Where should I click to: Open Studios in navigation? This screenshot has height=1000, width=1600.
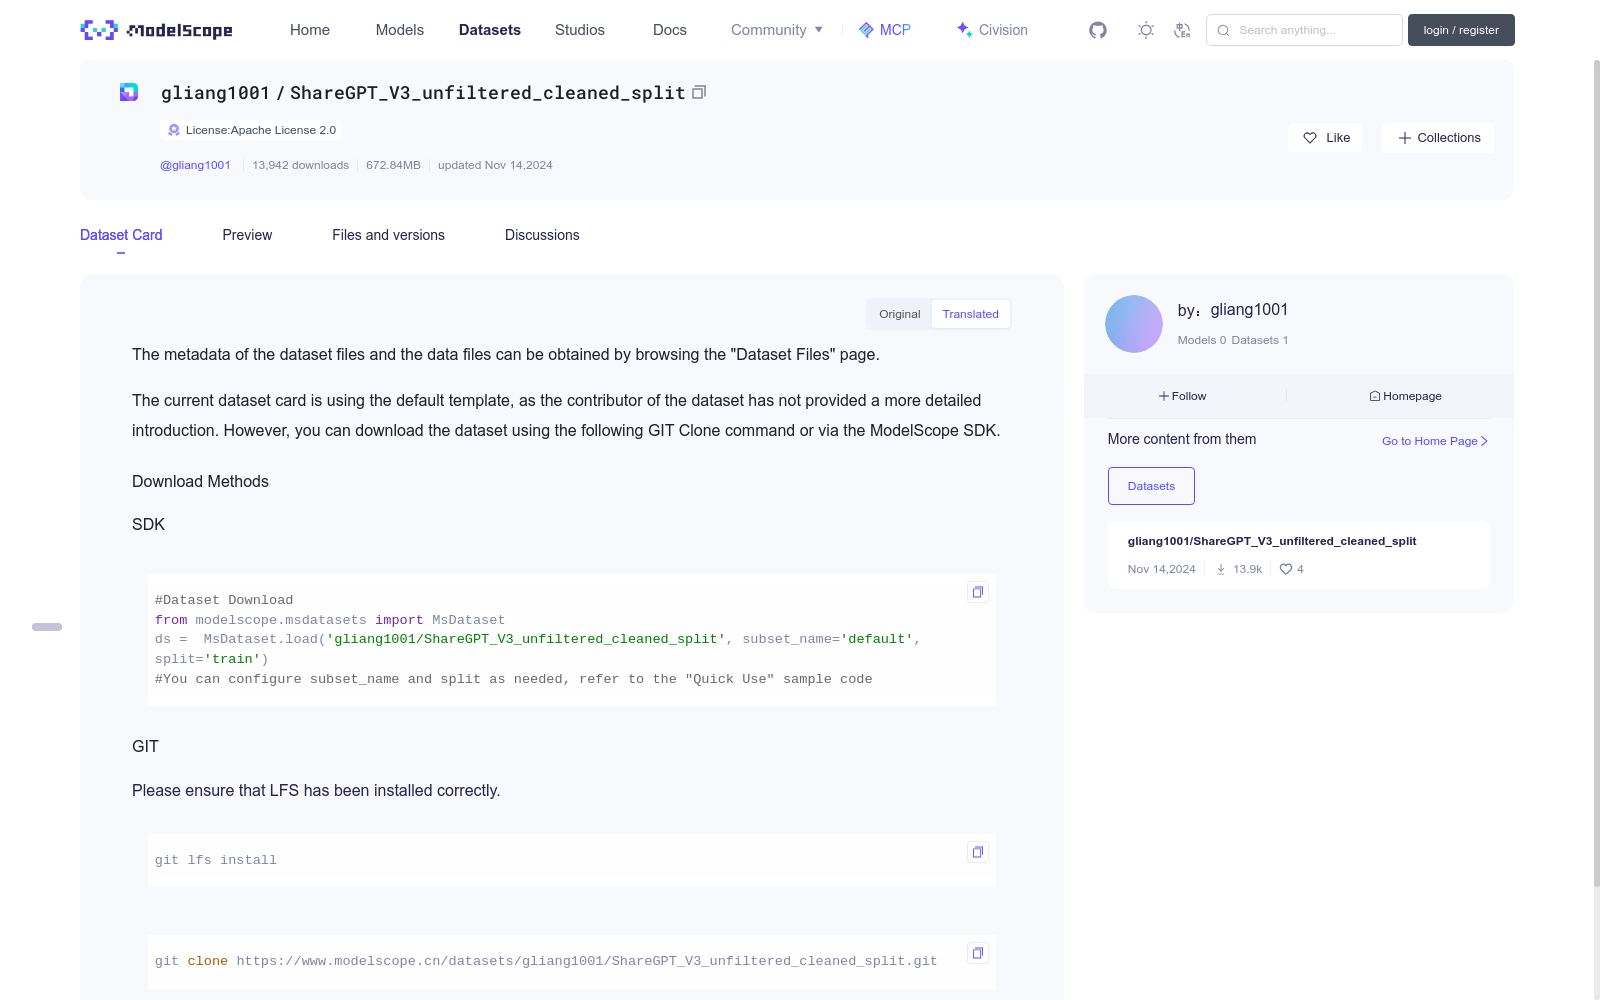[x=580, y=30]
